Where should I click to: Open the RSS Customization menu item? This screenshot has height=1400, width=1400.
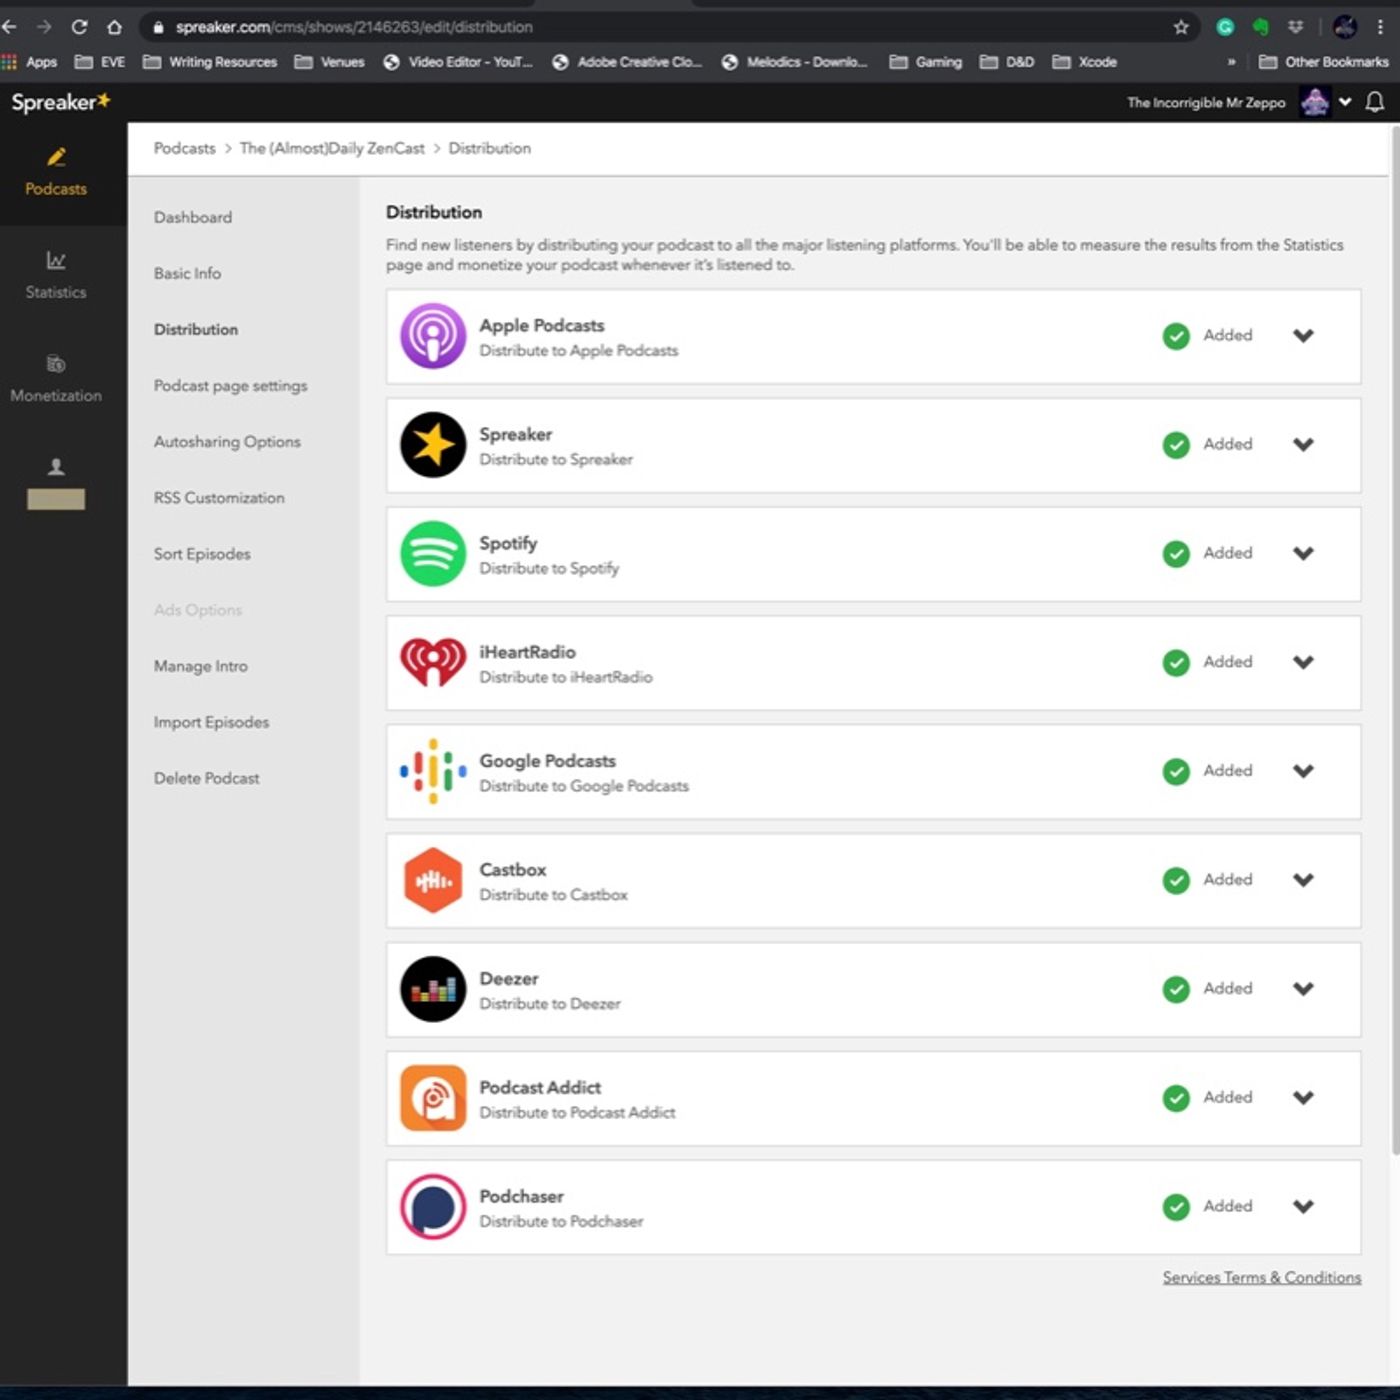(219, 498)
